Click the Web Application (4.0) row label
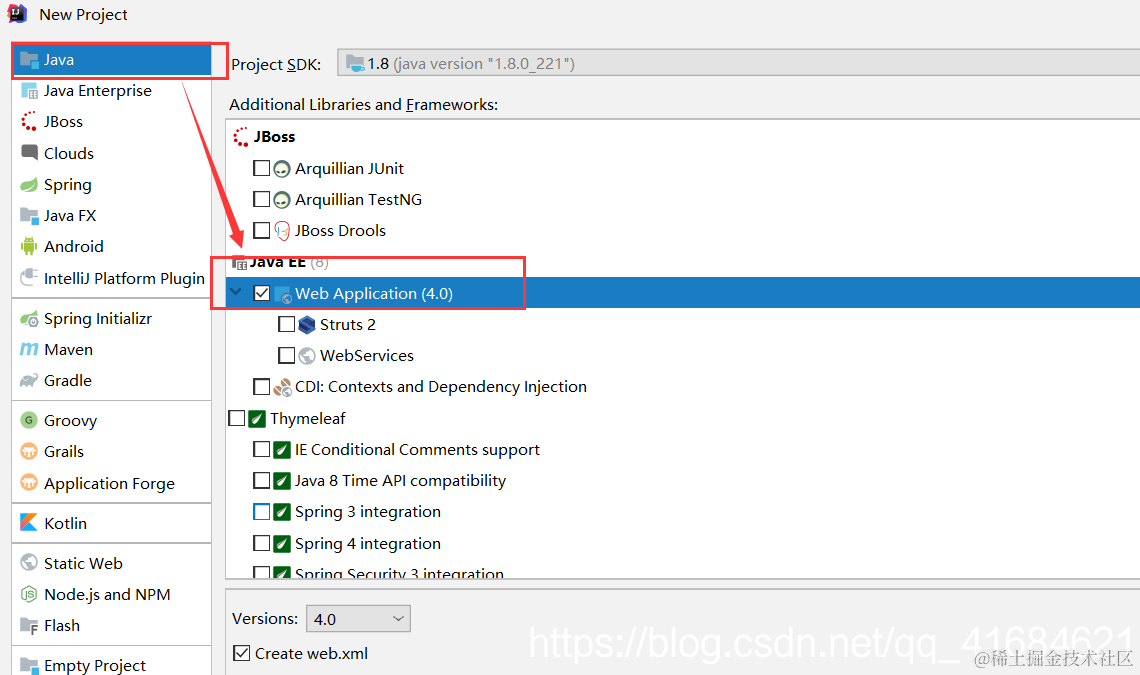Screen dimensions: 1140x675 [374, 294]
